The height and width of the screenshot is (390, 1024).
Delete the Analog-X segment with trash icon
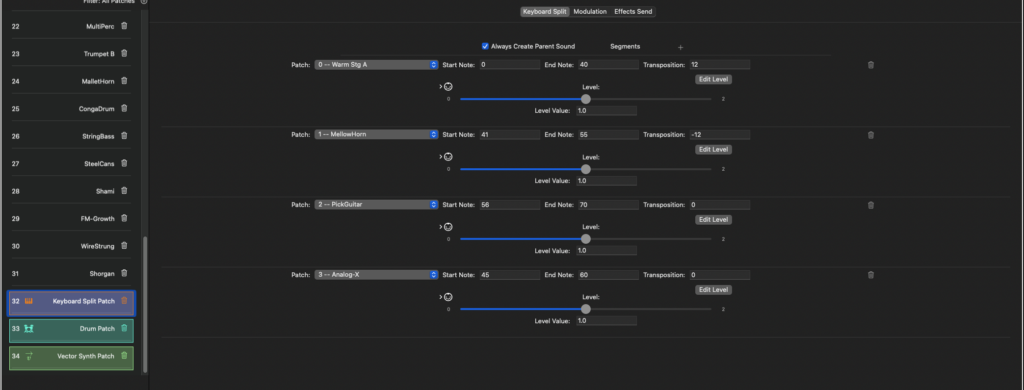tap(871, 275)
